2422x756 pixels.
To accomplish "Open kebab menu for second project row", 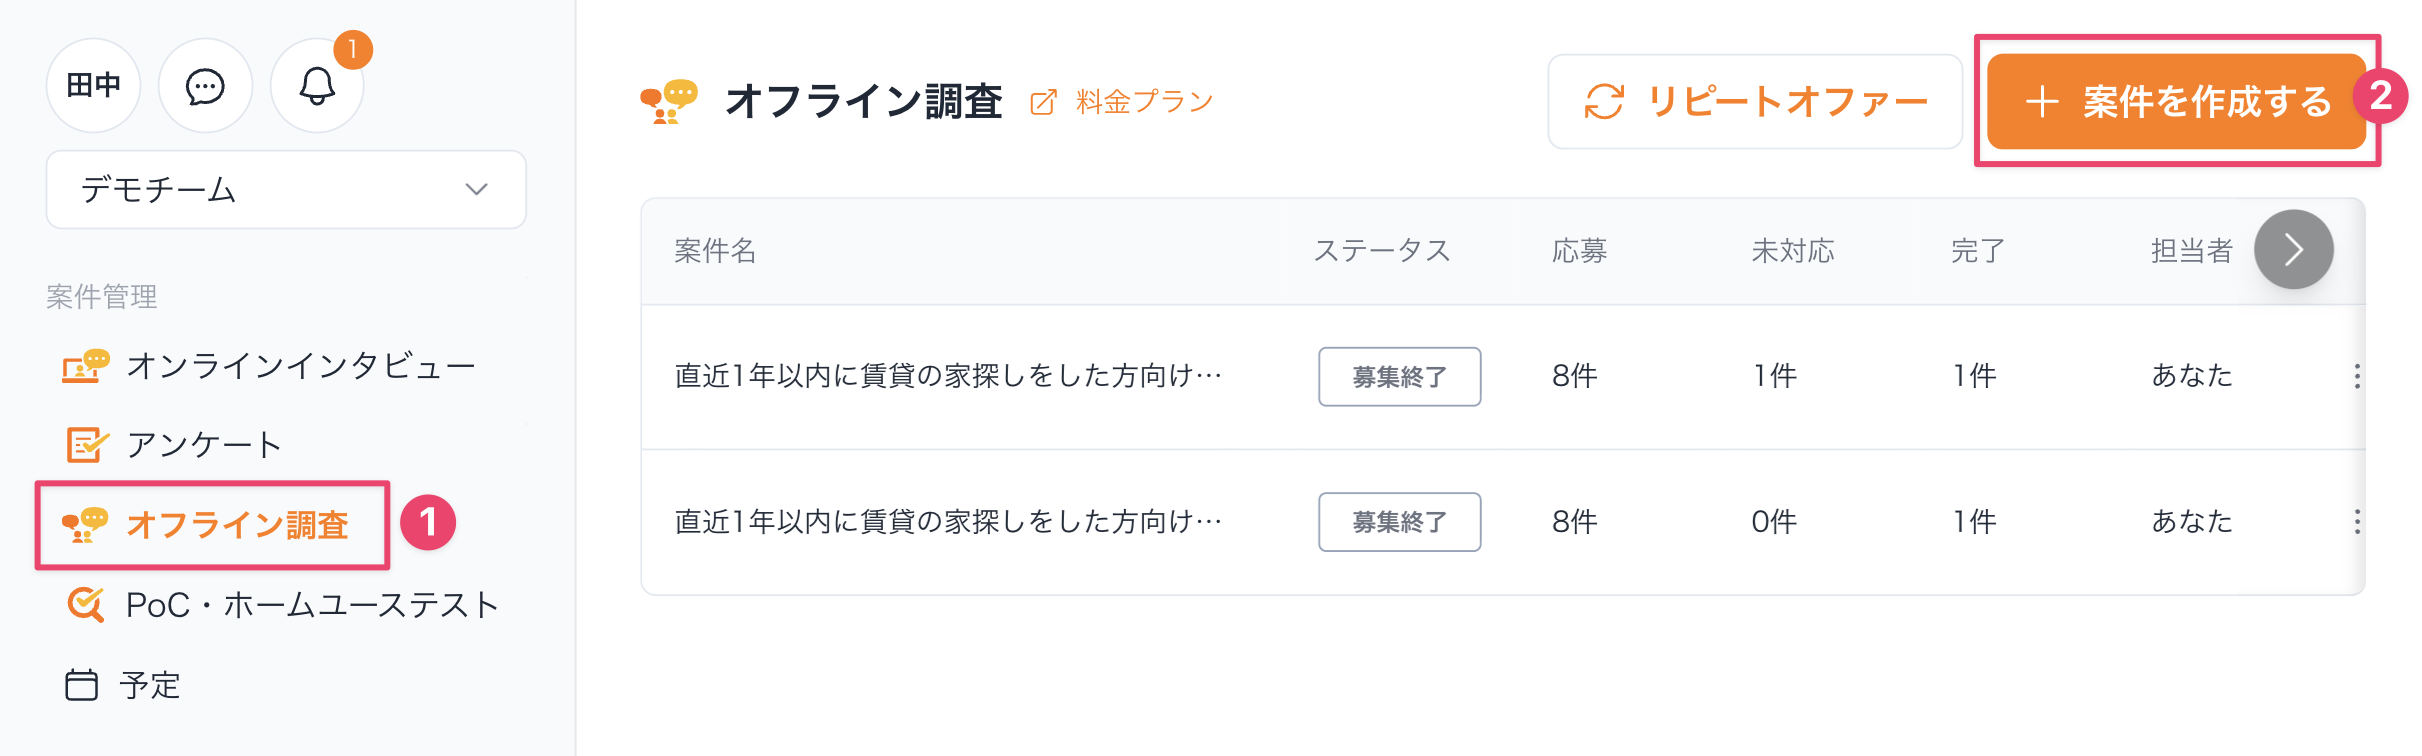I will (2357, 521).
